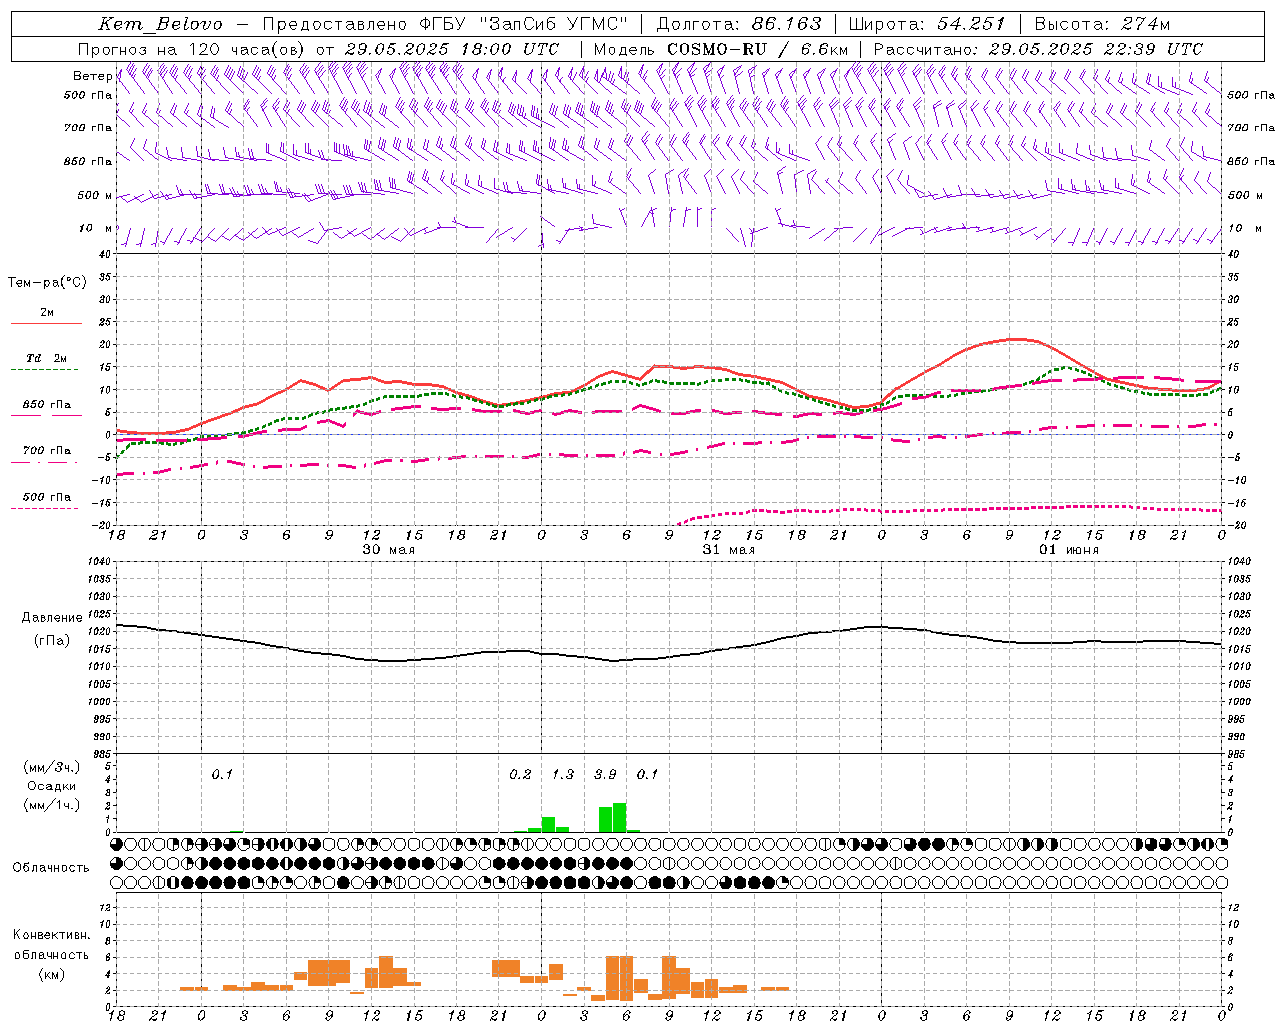The height and width of the screenshot is (1024, 1280).
Task: Click the Тем-ра(°C) temperature axis title
Action: click(x=47, y=283)
